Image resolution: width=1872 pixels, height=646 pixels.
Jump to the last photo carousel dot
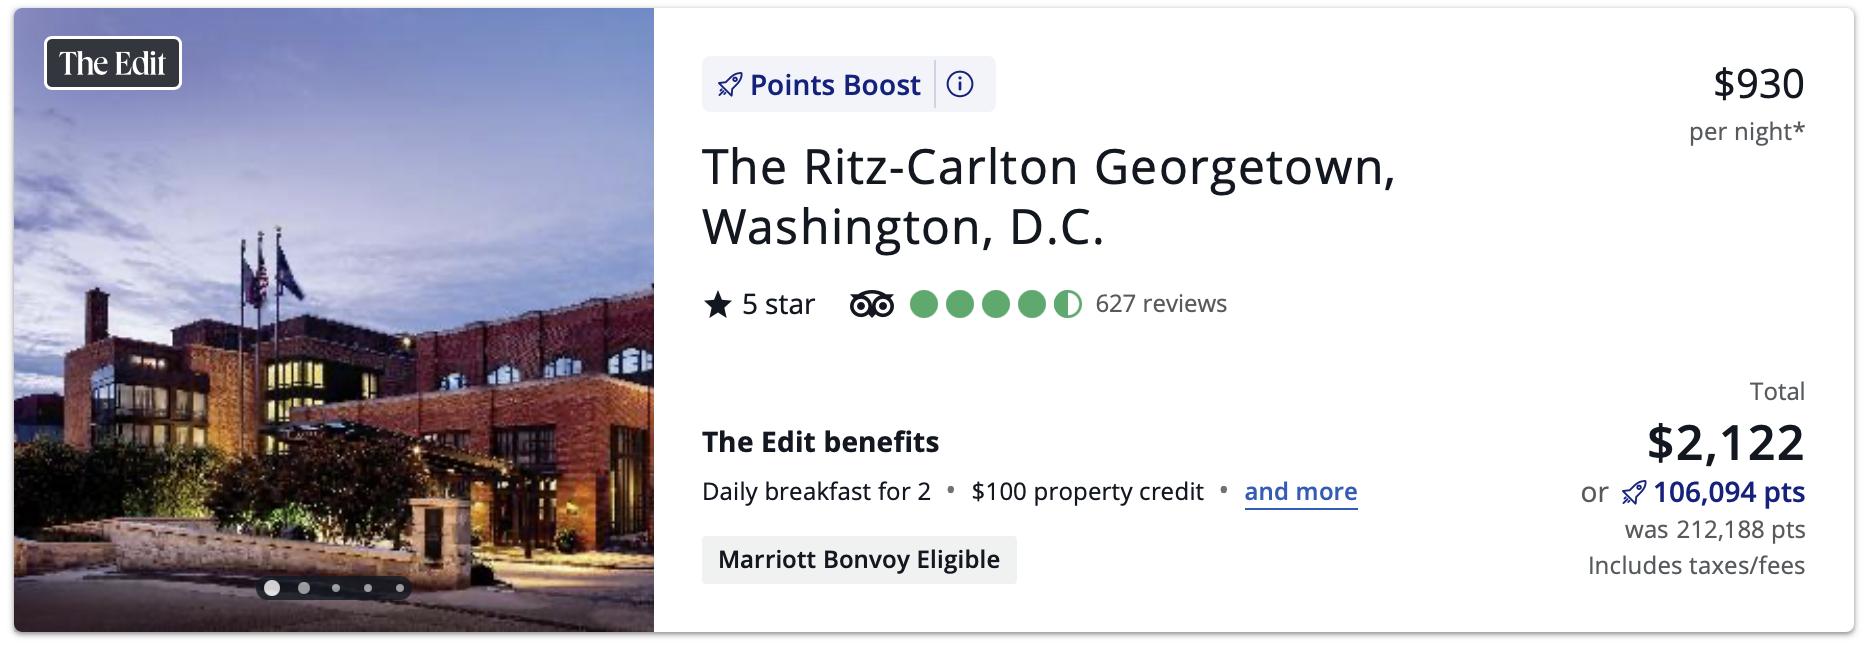[400, 588]
